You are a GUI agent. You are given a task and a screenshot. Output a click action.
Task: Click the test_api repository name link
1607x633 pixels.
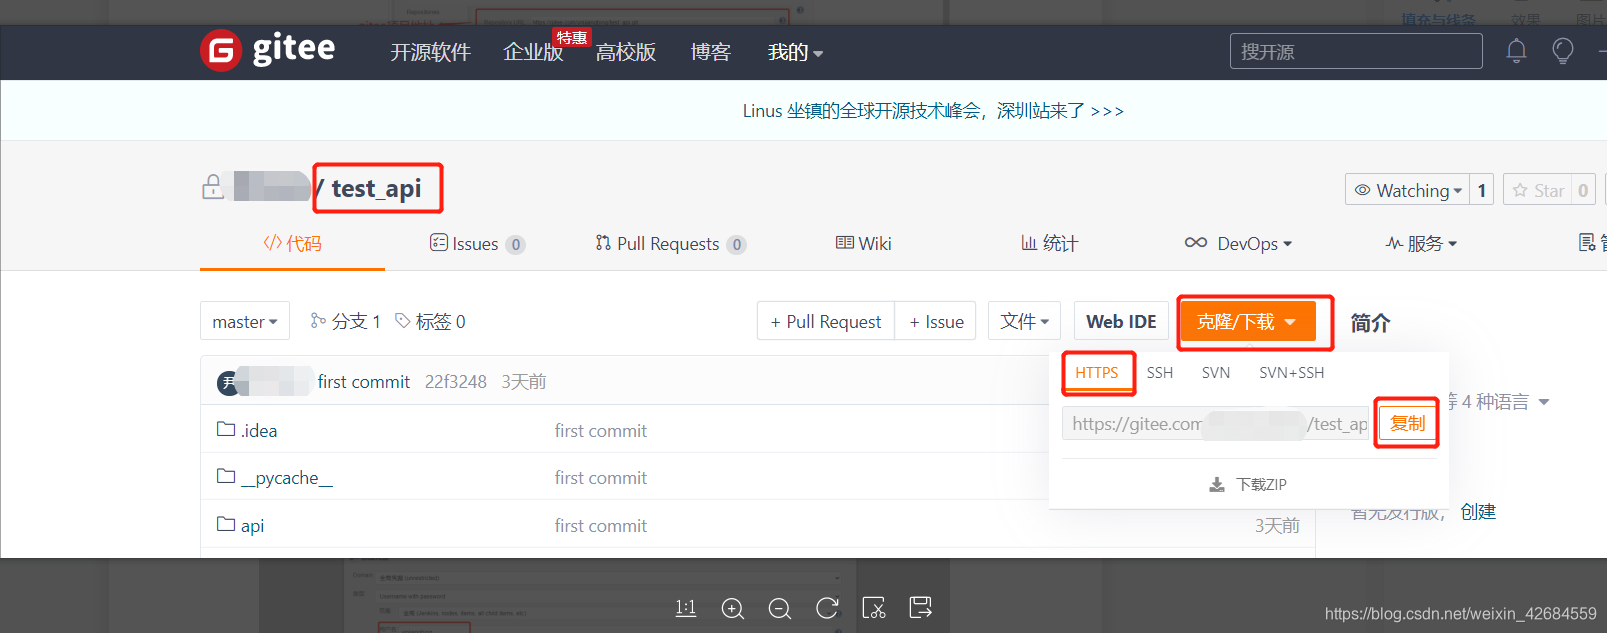coord(376,188)
